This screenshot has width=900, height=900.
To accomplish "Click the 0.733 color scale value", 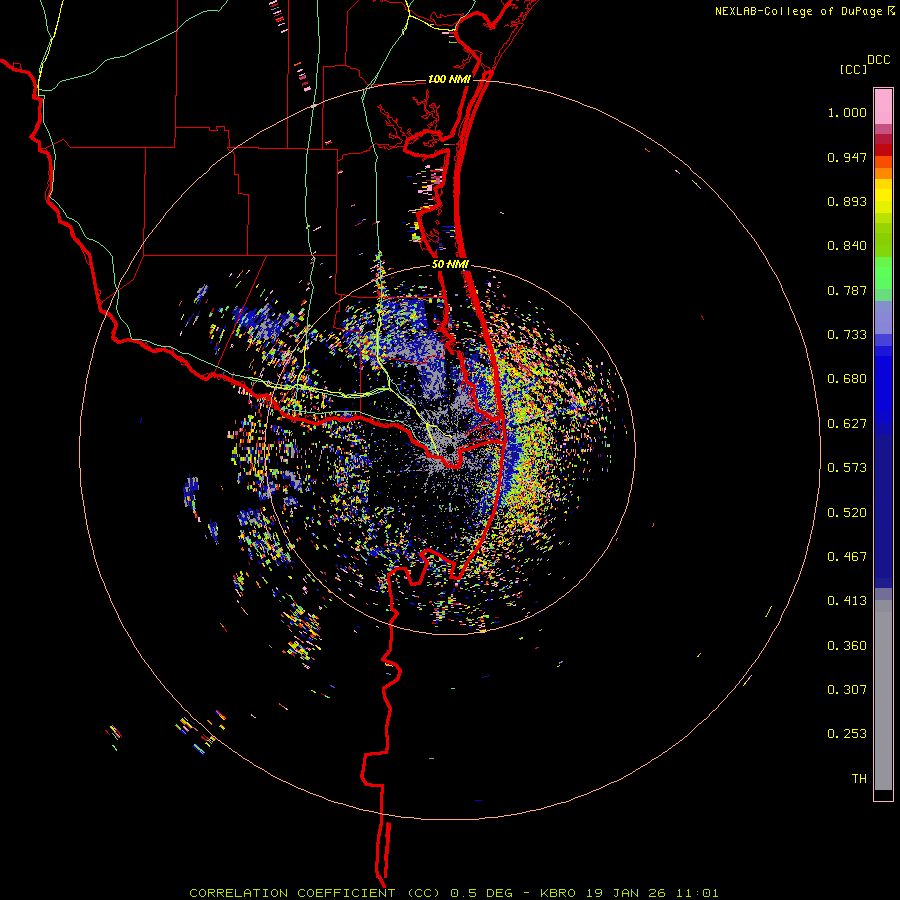I will pos(847,335).
